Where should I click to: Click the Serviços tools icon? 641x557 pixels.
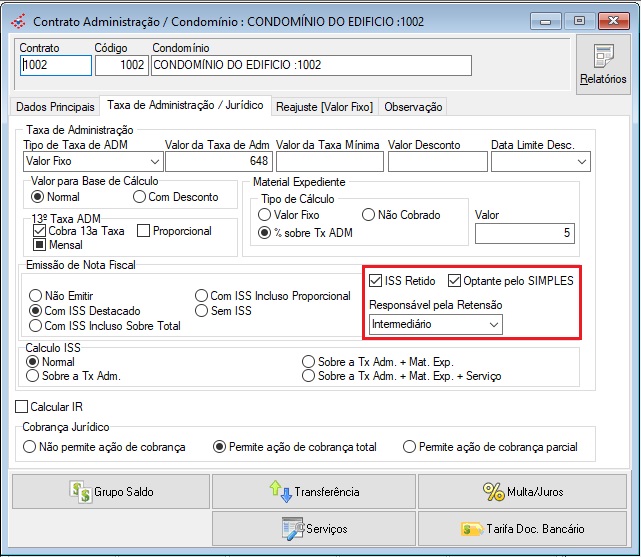tap(291, 527)
